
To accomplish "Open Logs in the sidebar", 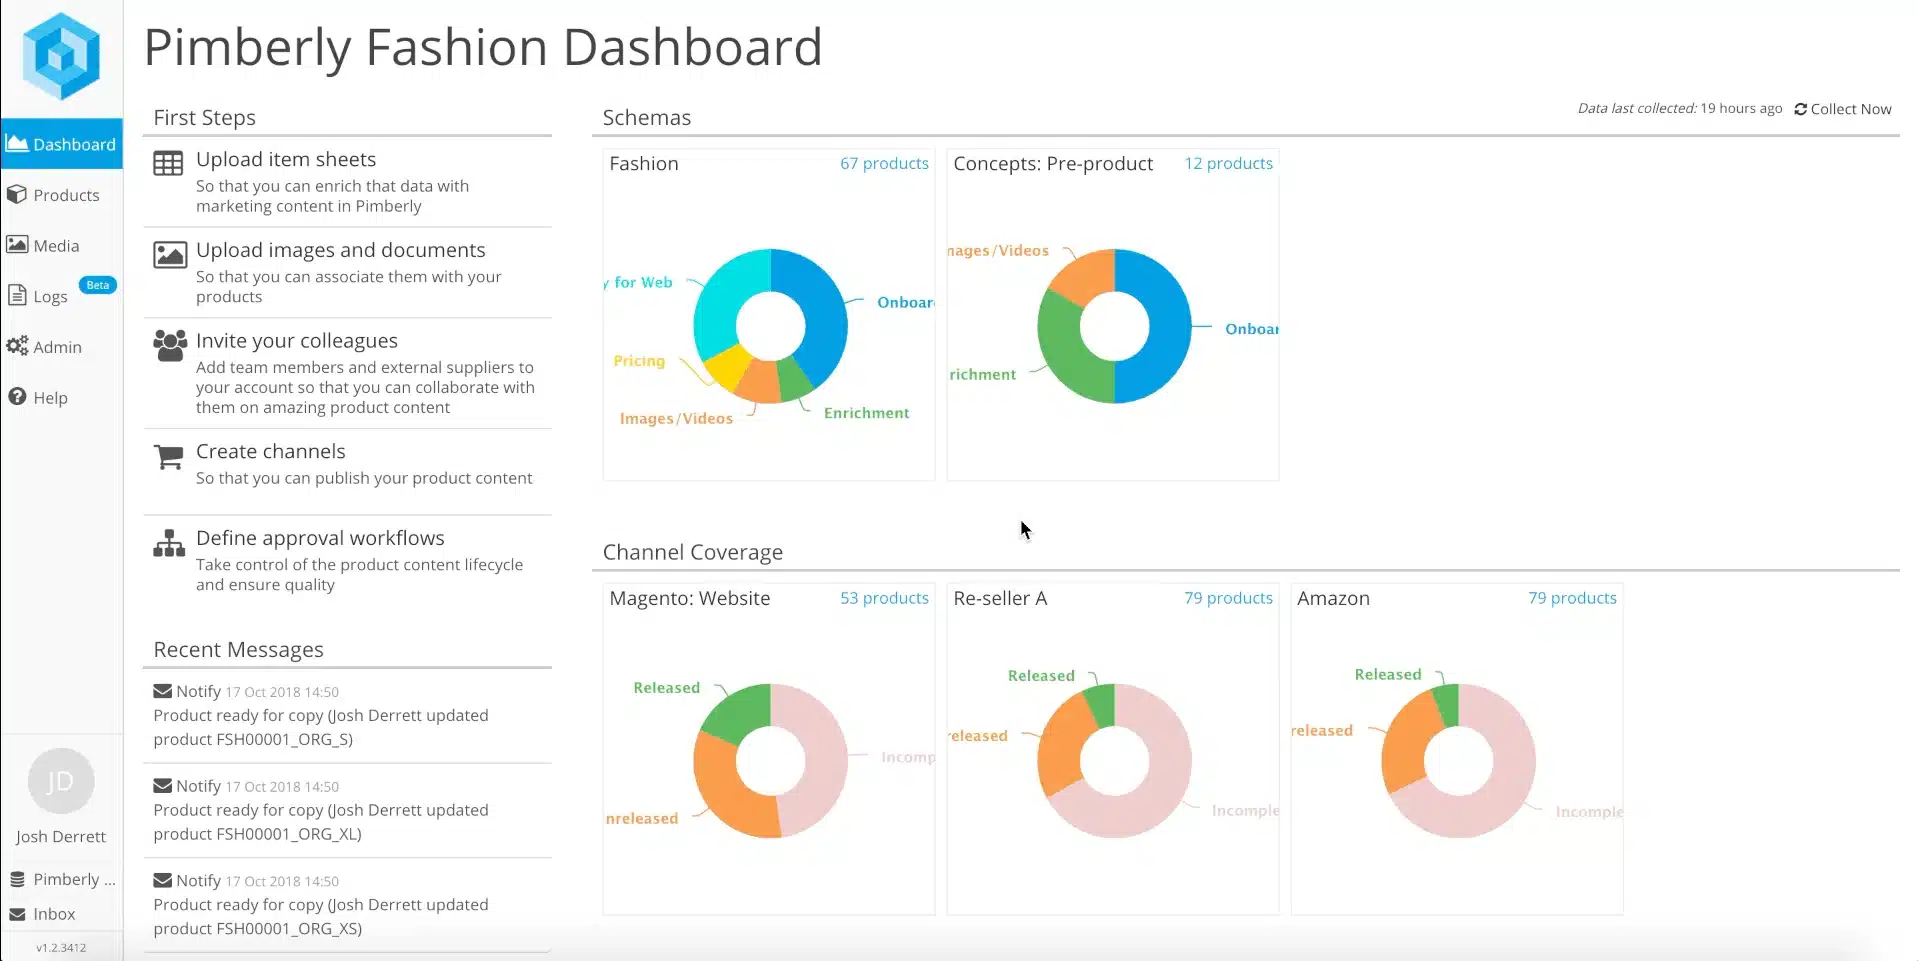I will click(61, 296).
